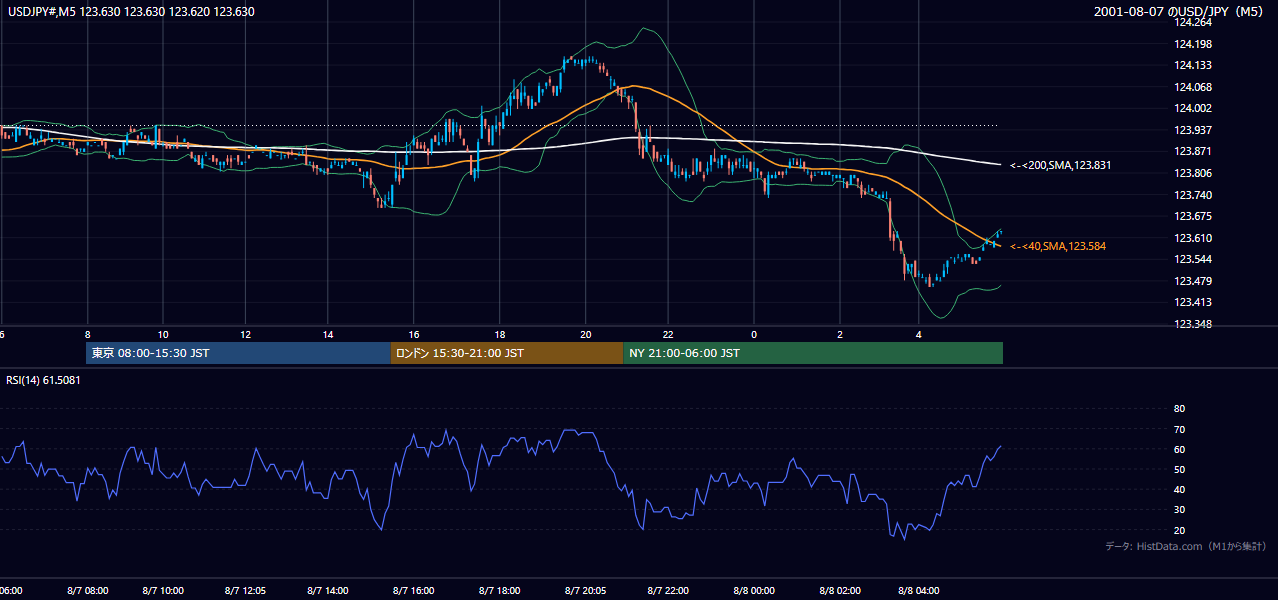Click the hour 8 tick under the chart
The height and width of the screenshot is (600, 1278).
pyautogui.click(x=88, y=335)
